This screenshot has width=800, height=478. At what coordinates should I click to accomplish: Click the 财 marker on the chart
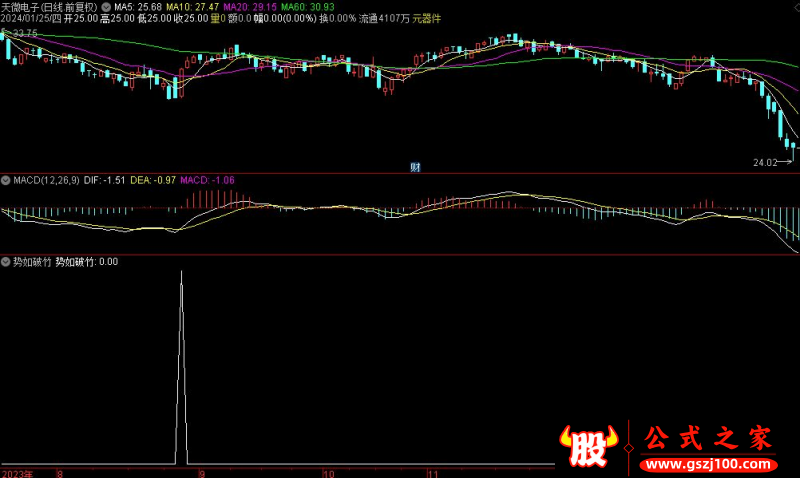click(415, 167)
